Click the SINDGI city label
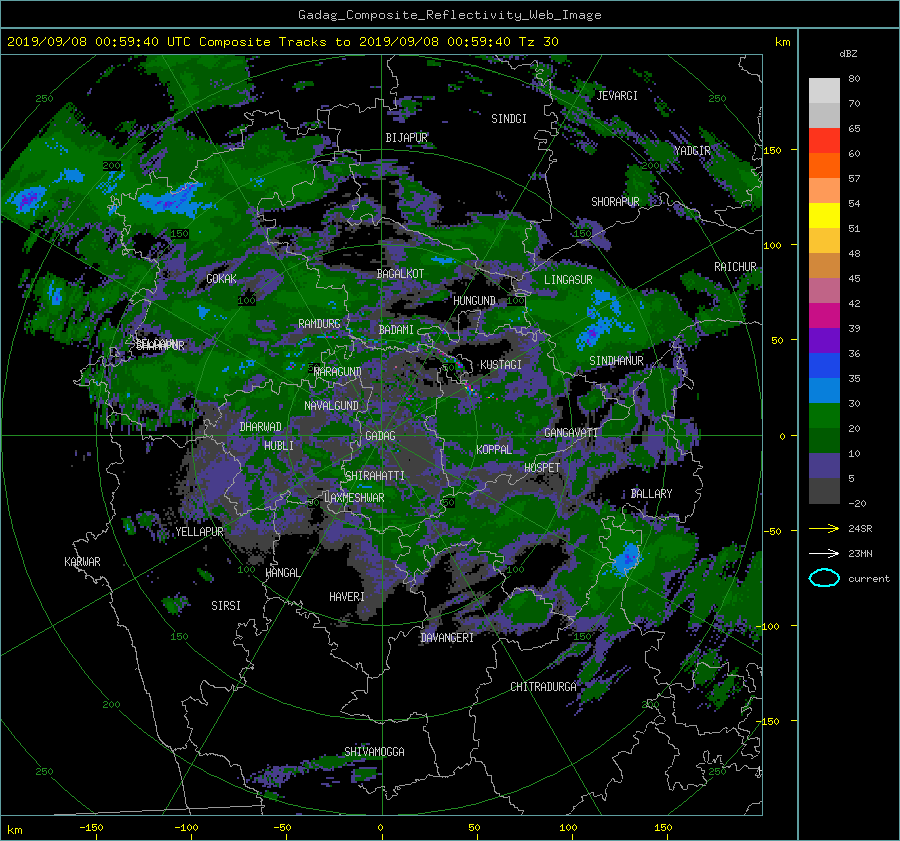The height and width of the screenshot is (841, 900). click(x=509, y=119)
